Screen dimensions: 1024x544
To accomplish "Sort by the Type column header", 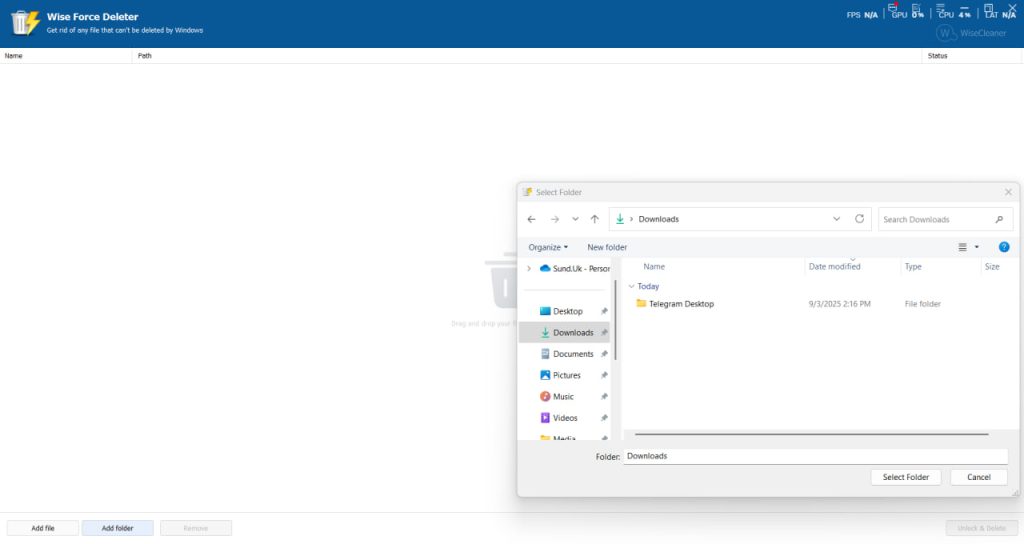I will tap(913, 266).
